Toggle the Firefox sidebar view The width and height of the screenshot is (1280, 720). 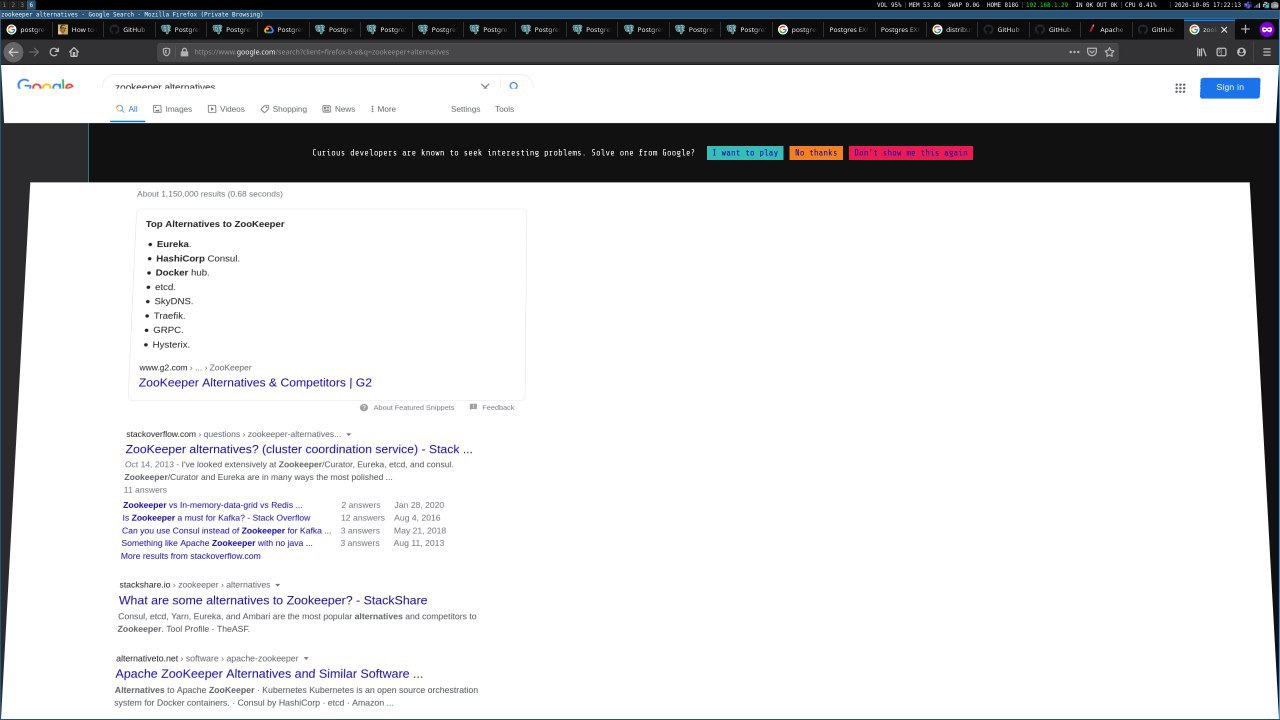click(1222, 52)
